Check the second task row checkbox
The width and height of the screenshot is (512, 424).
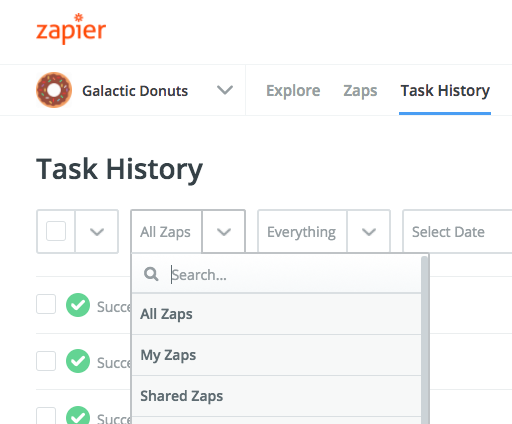point(46,361)
